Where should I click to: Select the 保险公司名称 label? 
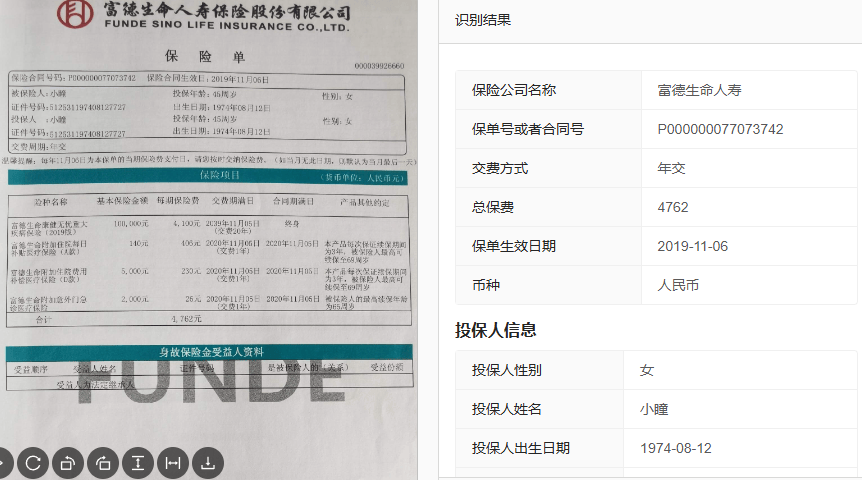click(x=514, y=90)
